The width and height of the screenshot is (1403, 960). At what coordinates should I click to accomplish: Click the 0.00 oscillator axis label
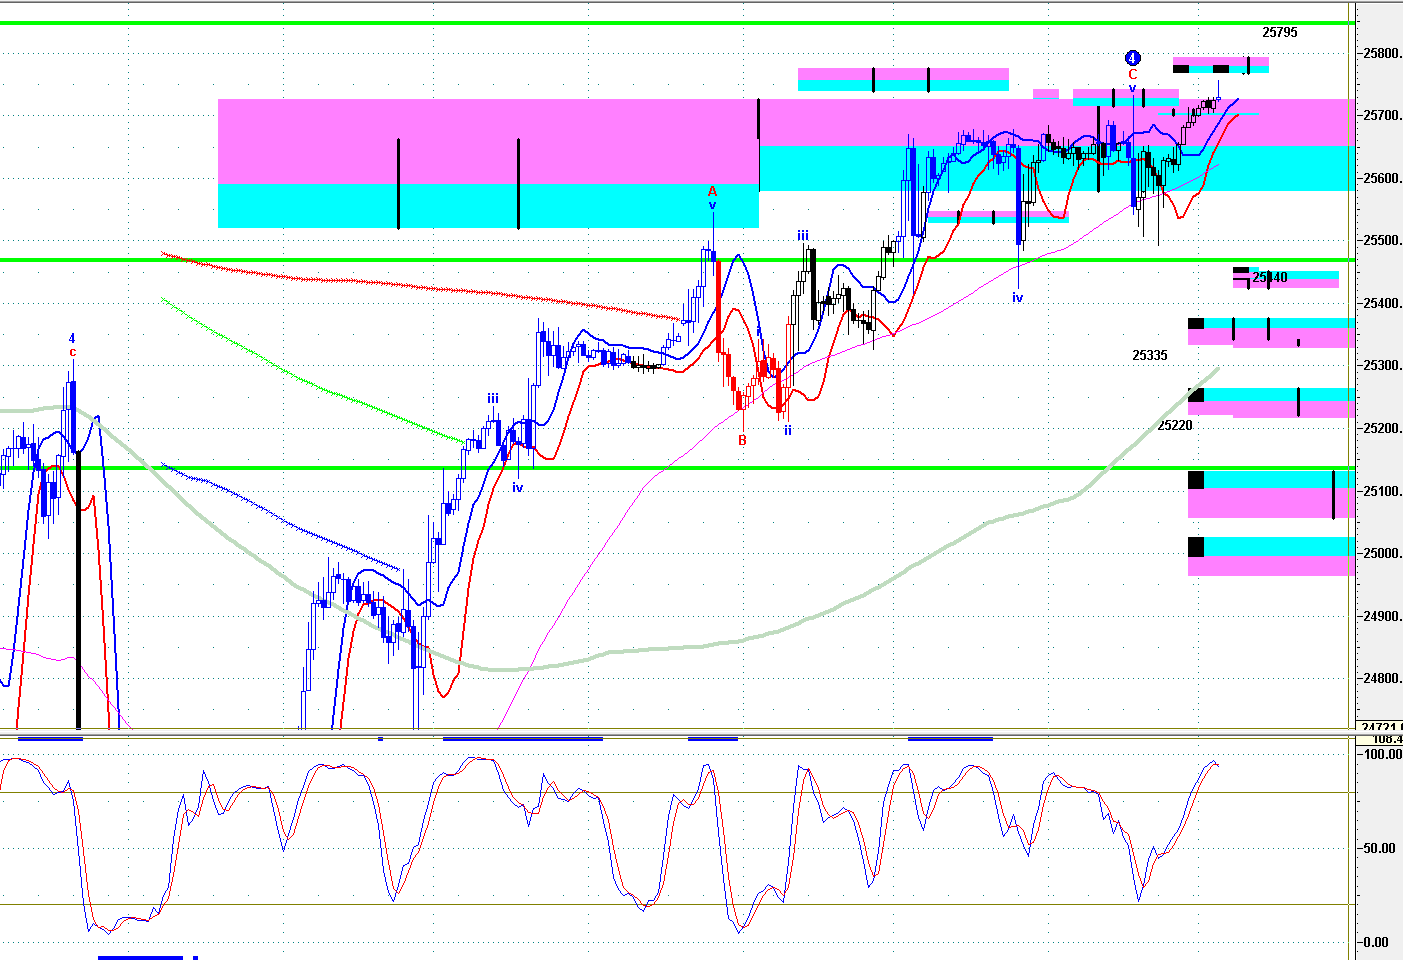coord(1377,942)
